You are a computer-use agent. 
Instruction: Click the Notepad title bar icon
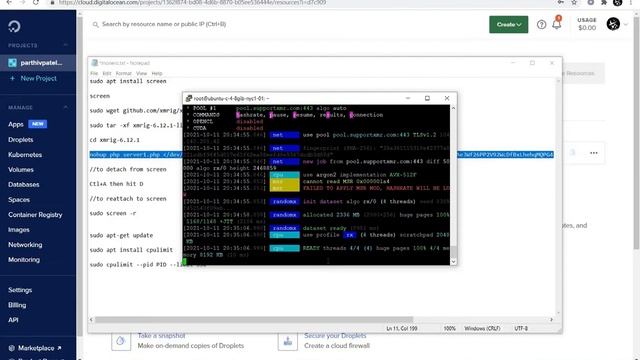point(95,63)
